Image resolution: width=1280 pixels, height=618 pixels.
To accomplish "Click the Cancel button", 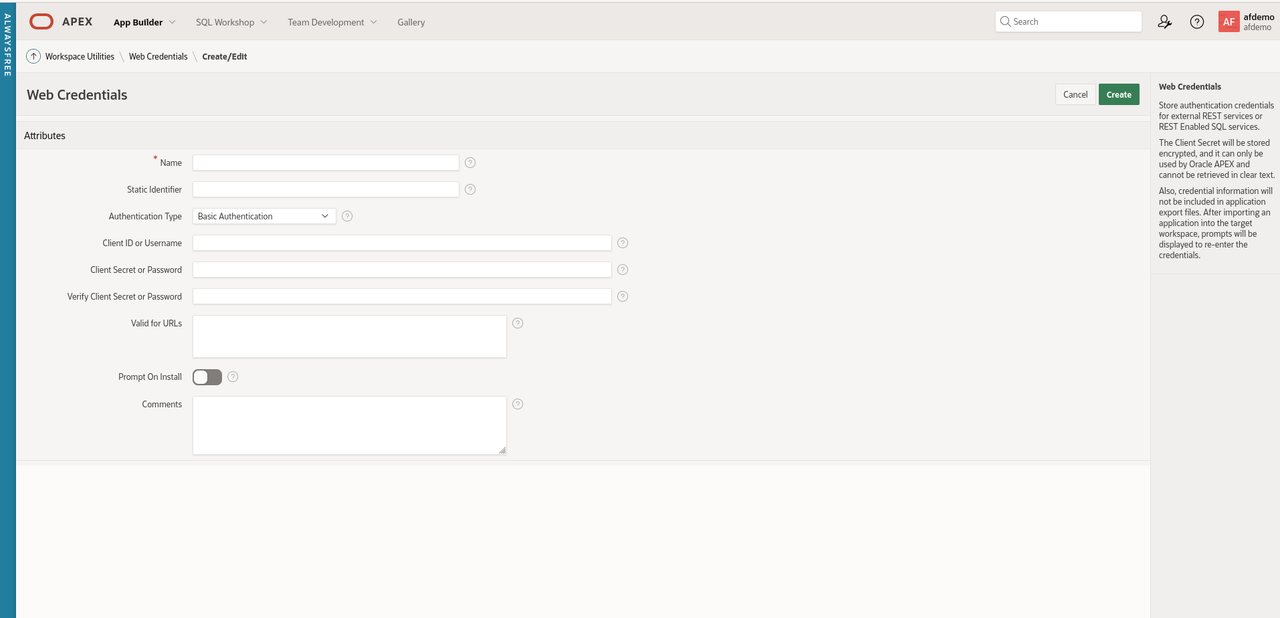I will tap(1075, 94).
